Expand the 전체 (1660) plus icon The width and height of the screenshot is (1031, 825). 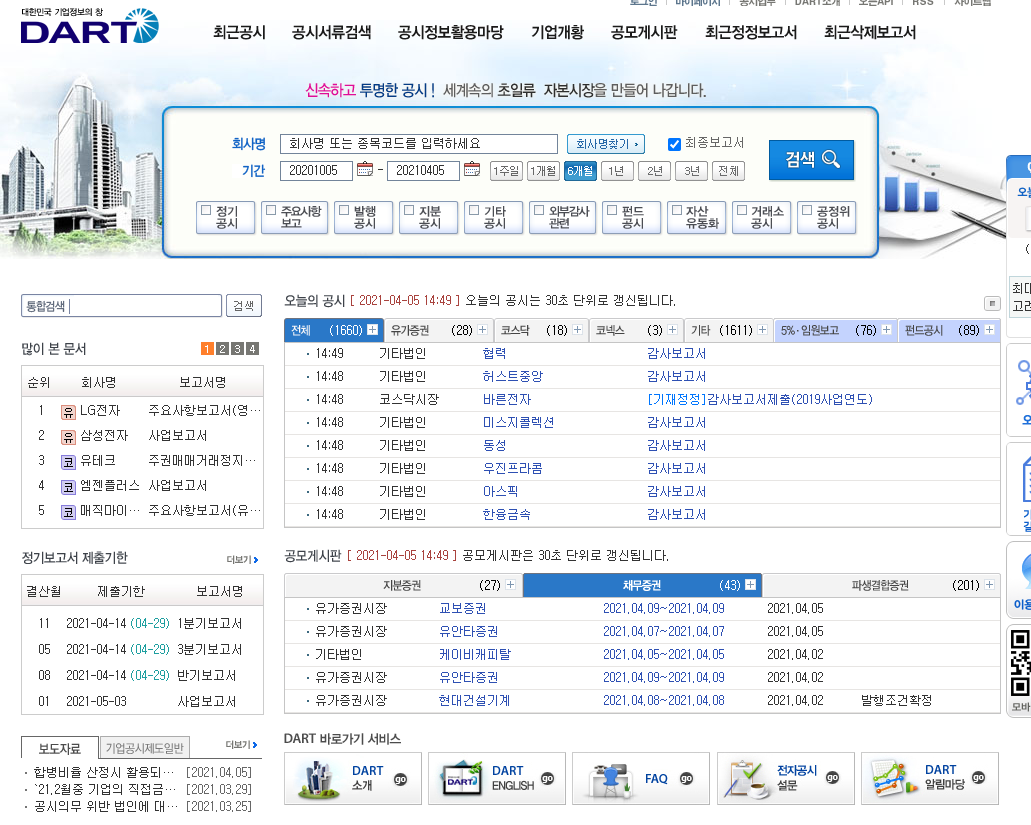[x=372, y=329]
